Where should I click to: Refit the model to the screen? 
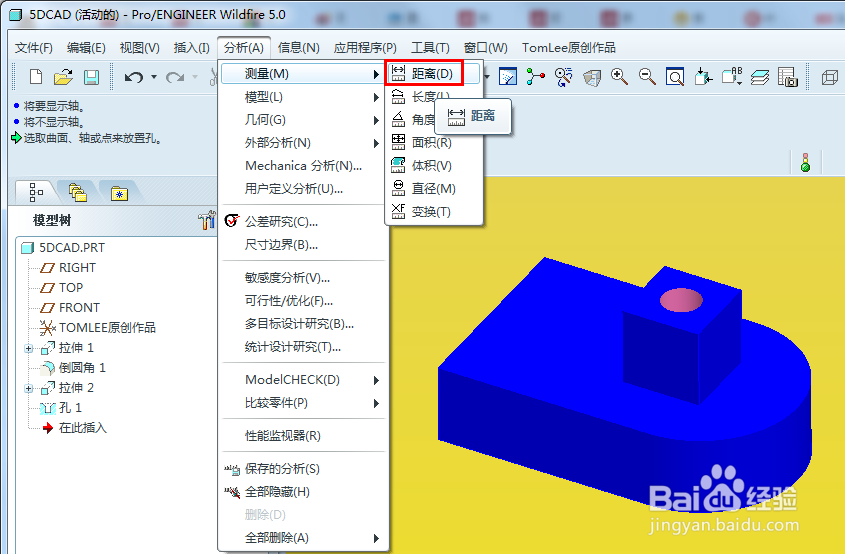pos(675,77)
